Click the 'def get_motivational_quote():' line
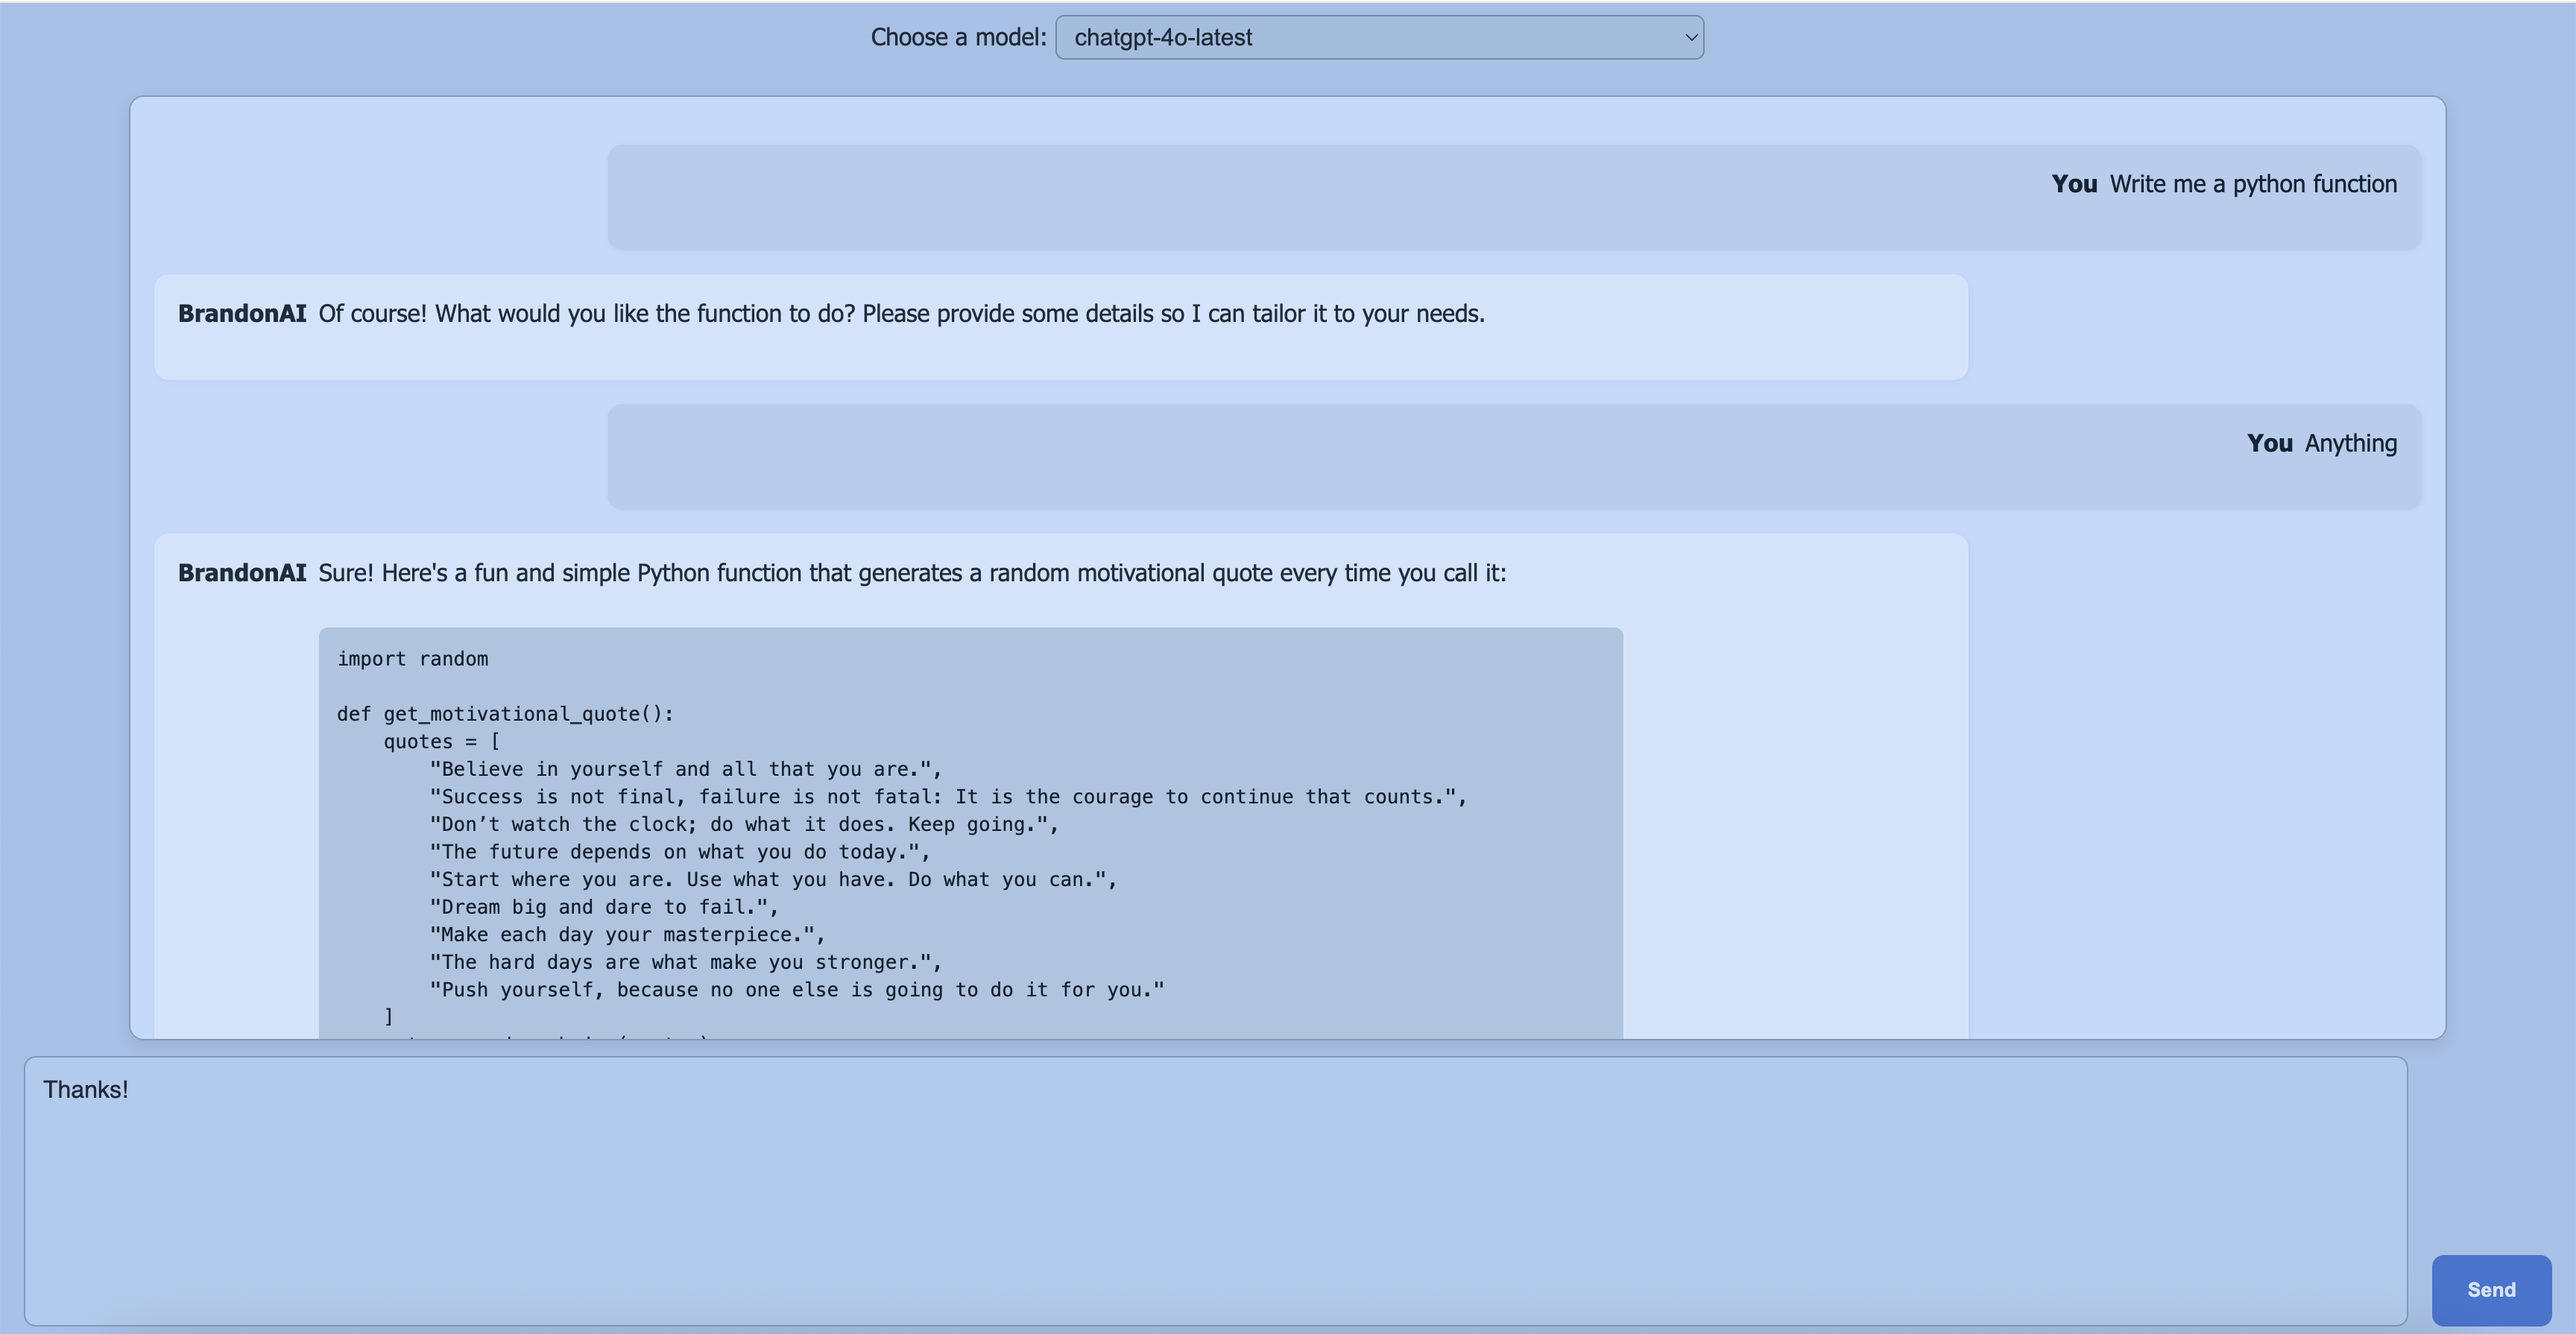Viewport: 2576px width, 1334px height. tap(505, 714)
